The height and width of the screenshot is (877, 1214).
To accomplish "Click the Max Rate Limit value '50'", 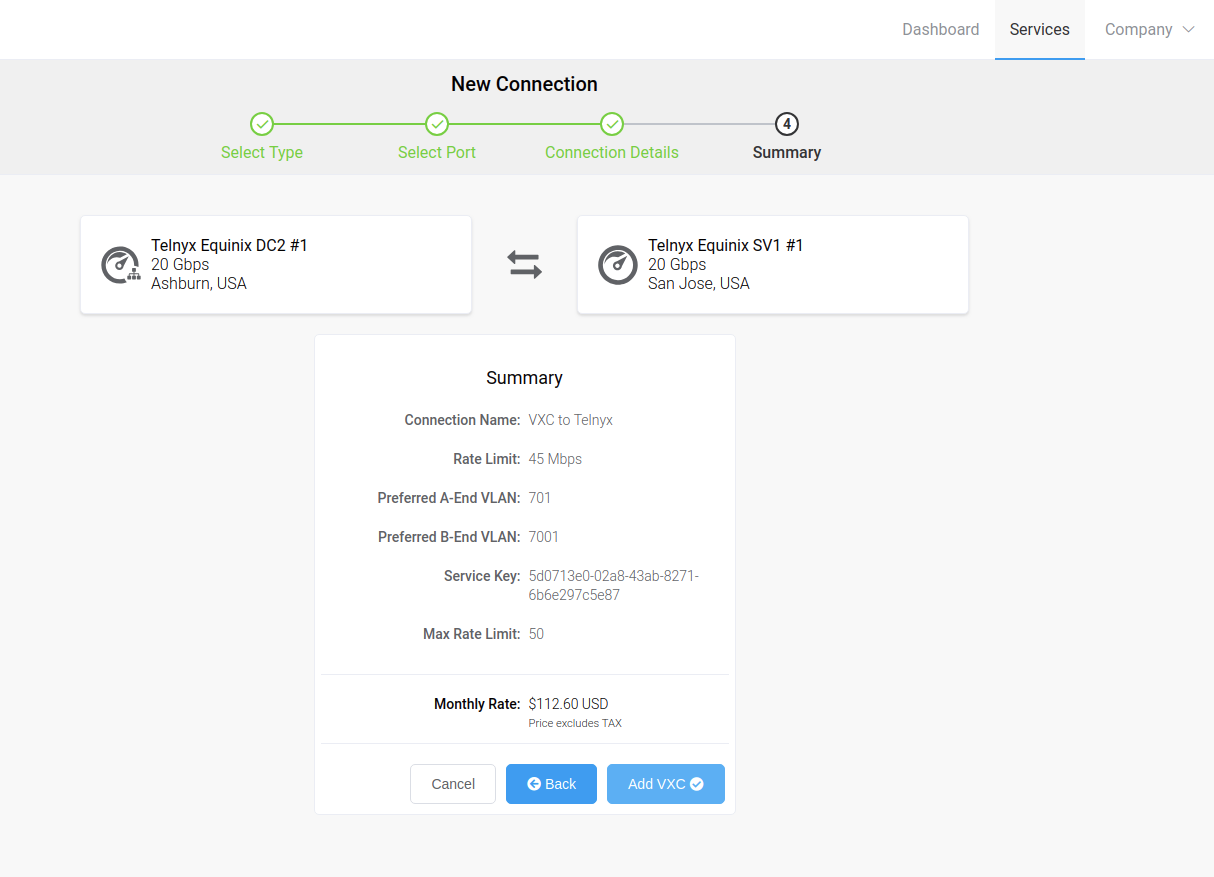I will pyautogui.click(x=537, y=634).
